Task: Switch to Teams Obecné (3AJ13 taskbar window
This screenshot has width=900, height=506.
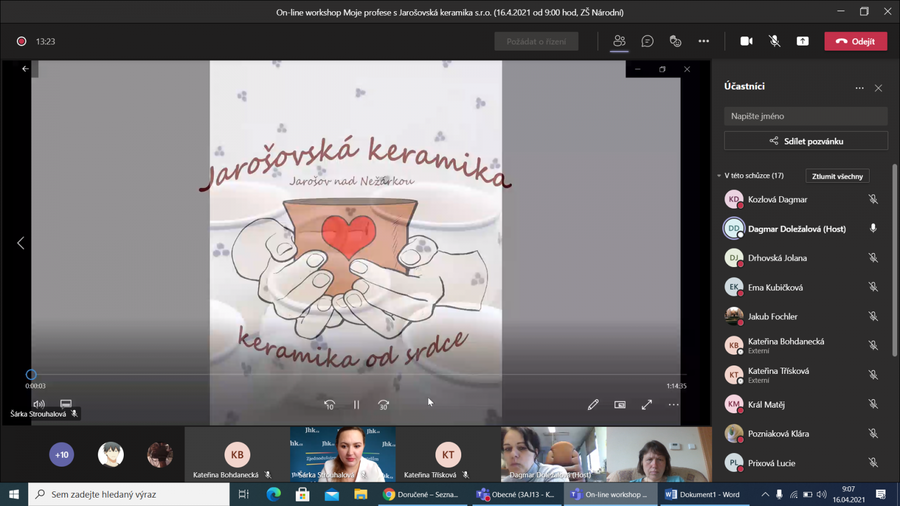Action: click(516, 494)
